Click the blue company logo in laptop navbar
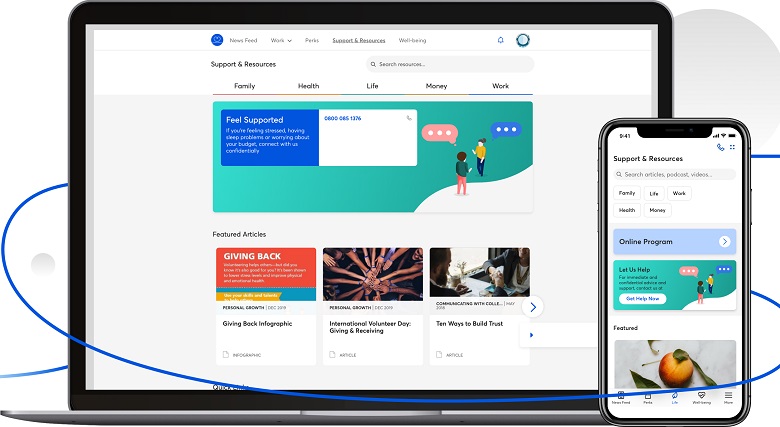Viewport: 780px width, 427px height. click(217, 40)
